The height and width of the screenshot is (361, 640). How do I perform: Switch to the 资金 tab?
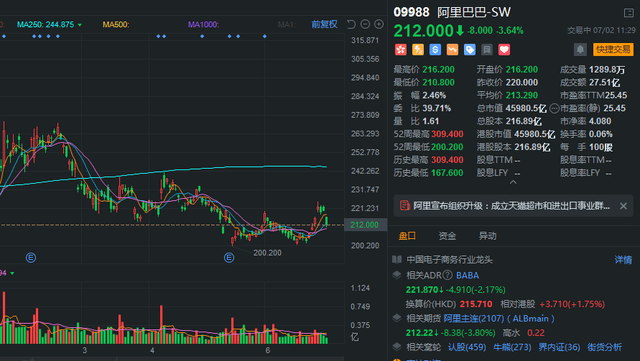point(447,236)
